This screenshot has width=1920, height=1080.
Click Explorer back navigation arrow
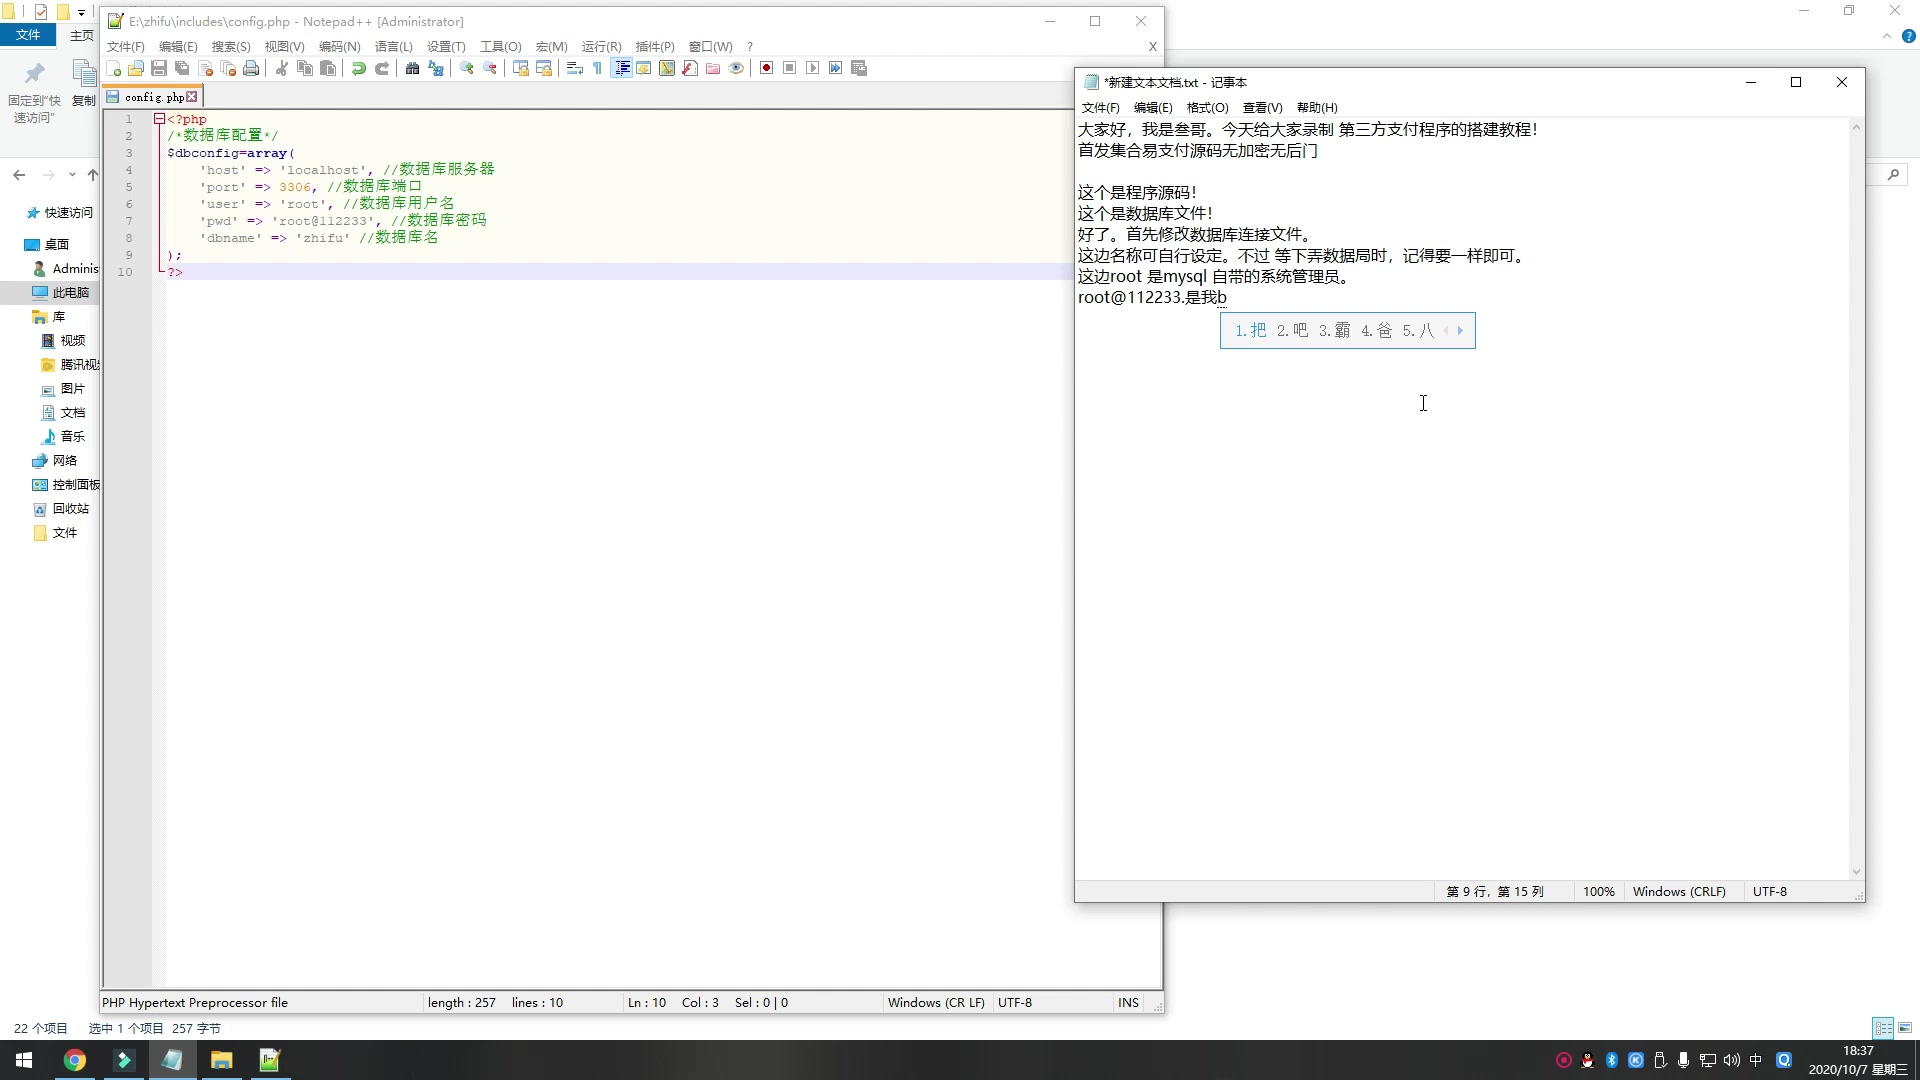point(19,175)
